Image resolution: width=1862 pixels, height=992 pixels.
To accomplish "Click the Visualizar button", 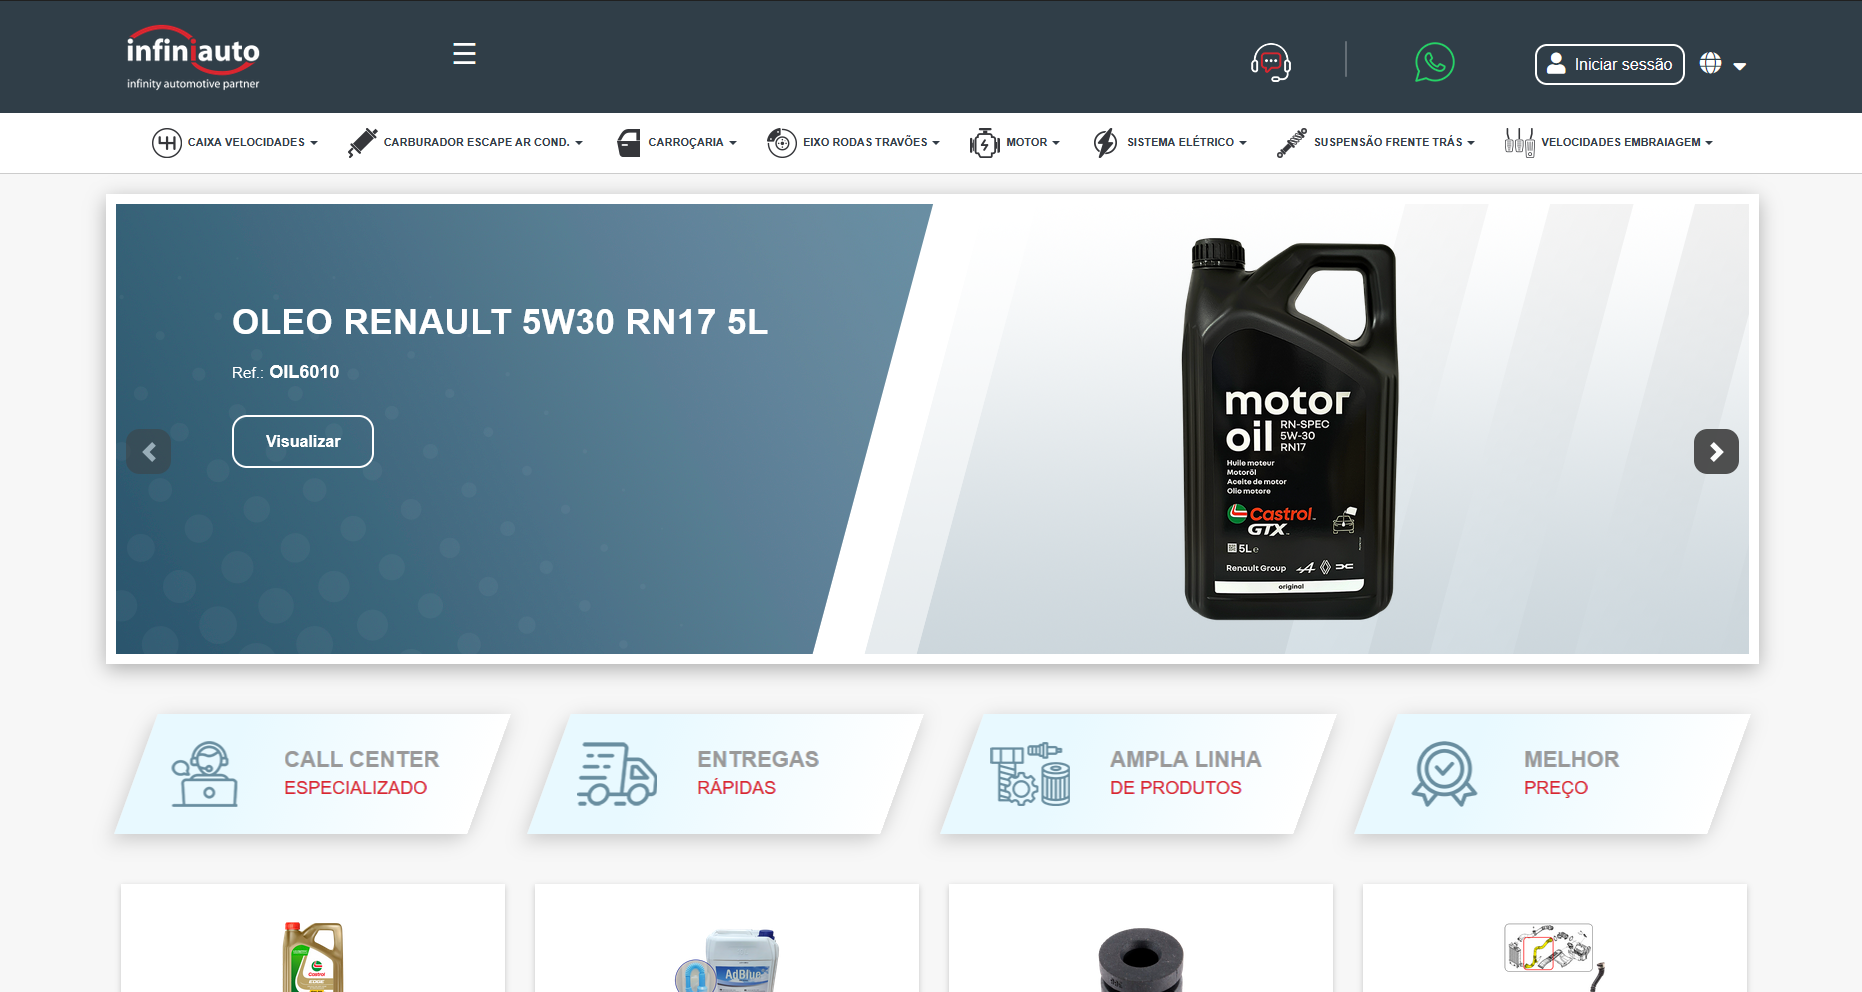I will 303,441.
